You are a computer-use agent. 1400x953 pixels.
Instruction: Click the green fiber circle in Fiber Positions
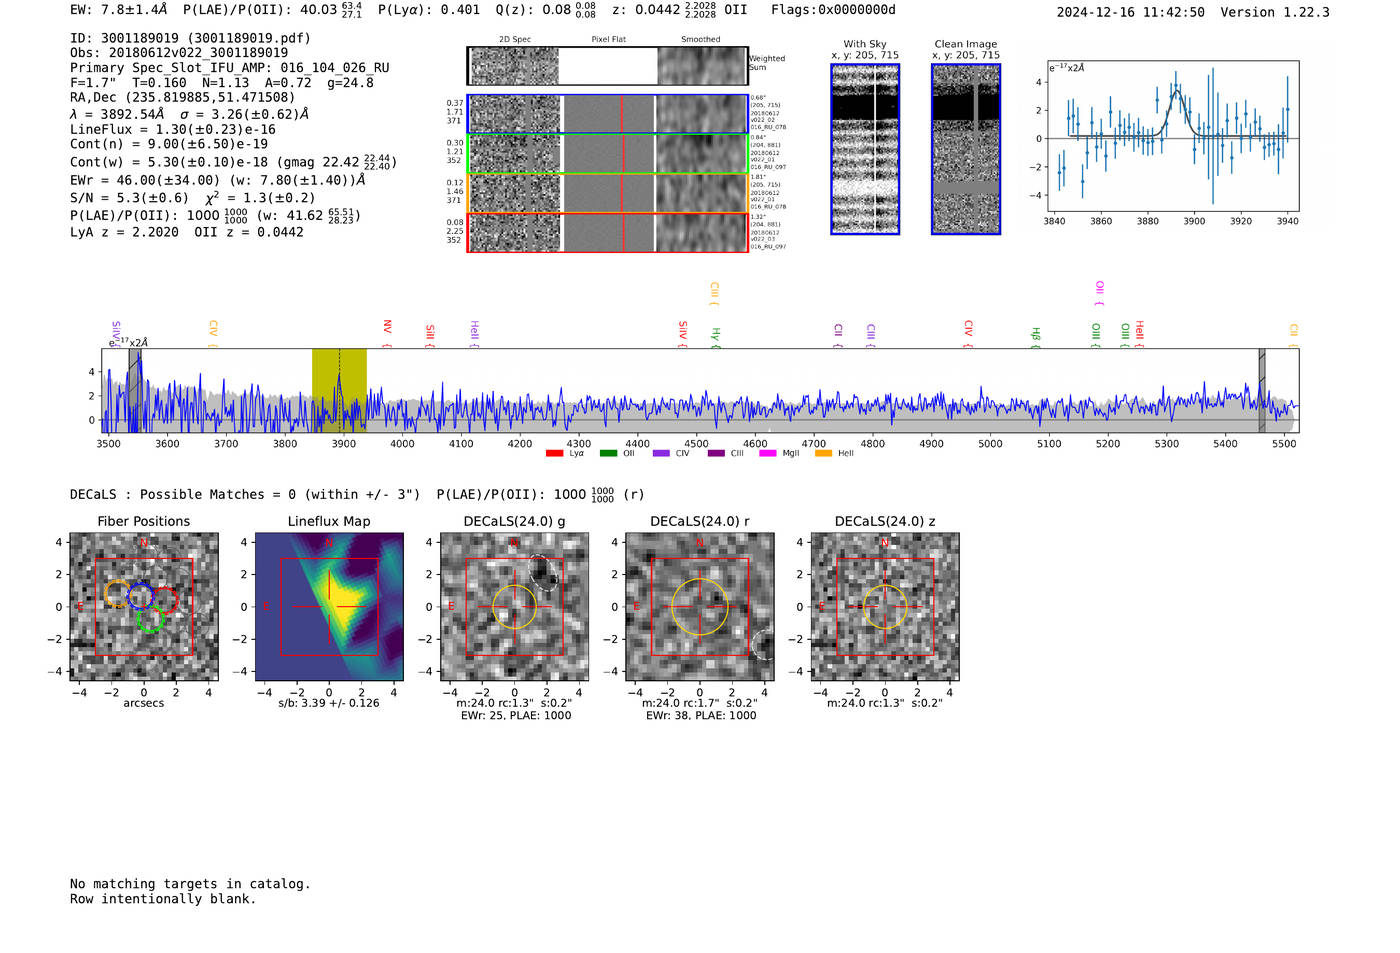(150, 619)
